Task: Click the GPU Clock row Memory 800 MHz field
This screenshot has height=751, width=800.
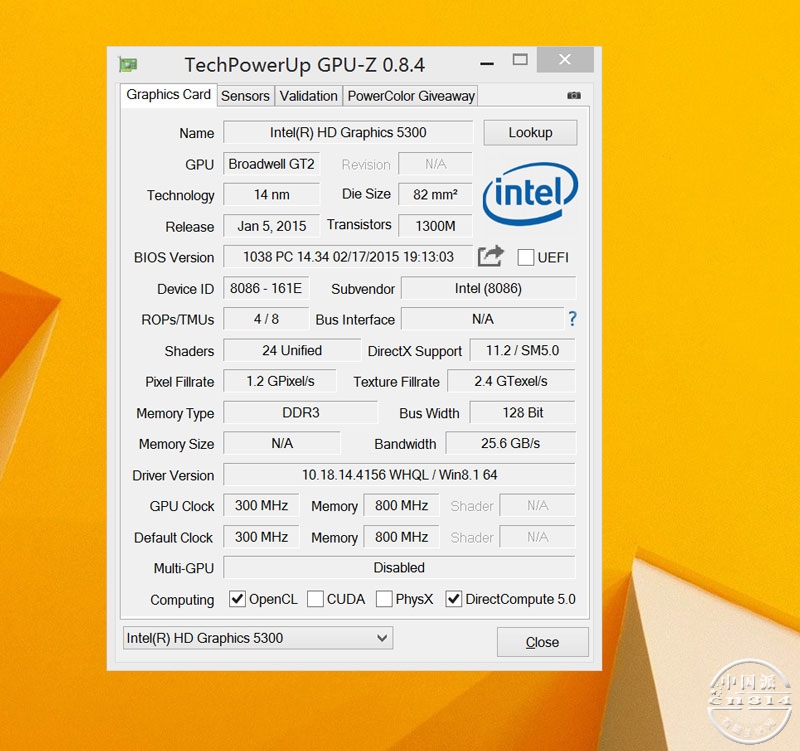Action: point(402,506)
